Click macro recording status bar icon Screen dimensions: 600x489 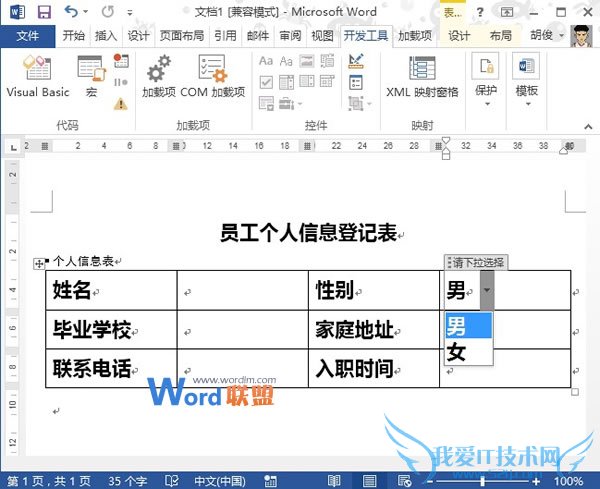(271, 481)
